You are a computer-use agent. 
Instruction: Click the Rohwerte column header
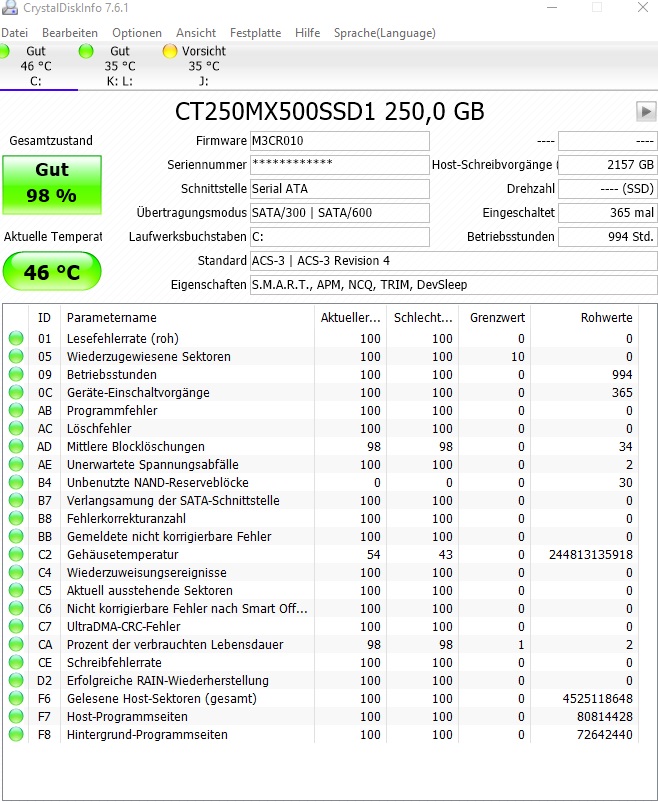click(584, 318)
